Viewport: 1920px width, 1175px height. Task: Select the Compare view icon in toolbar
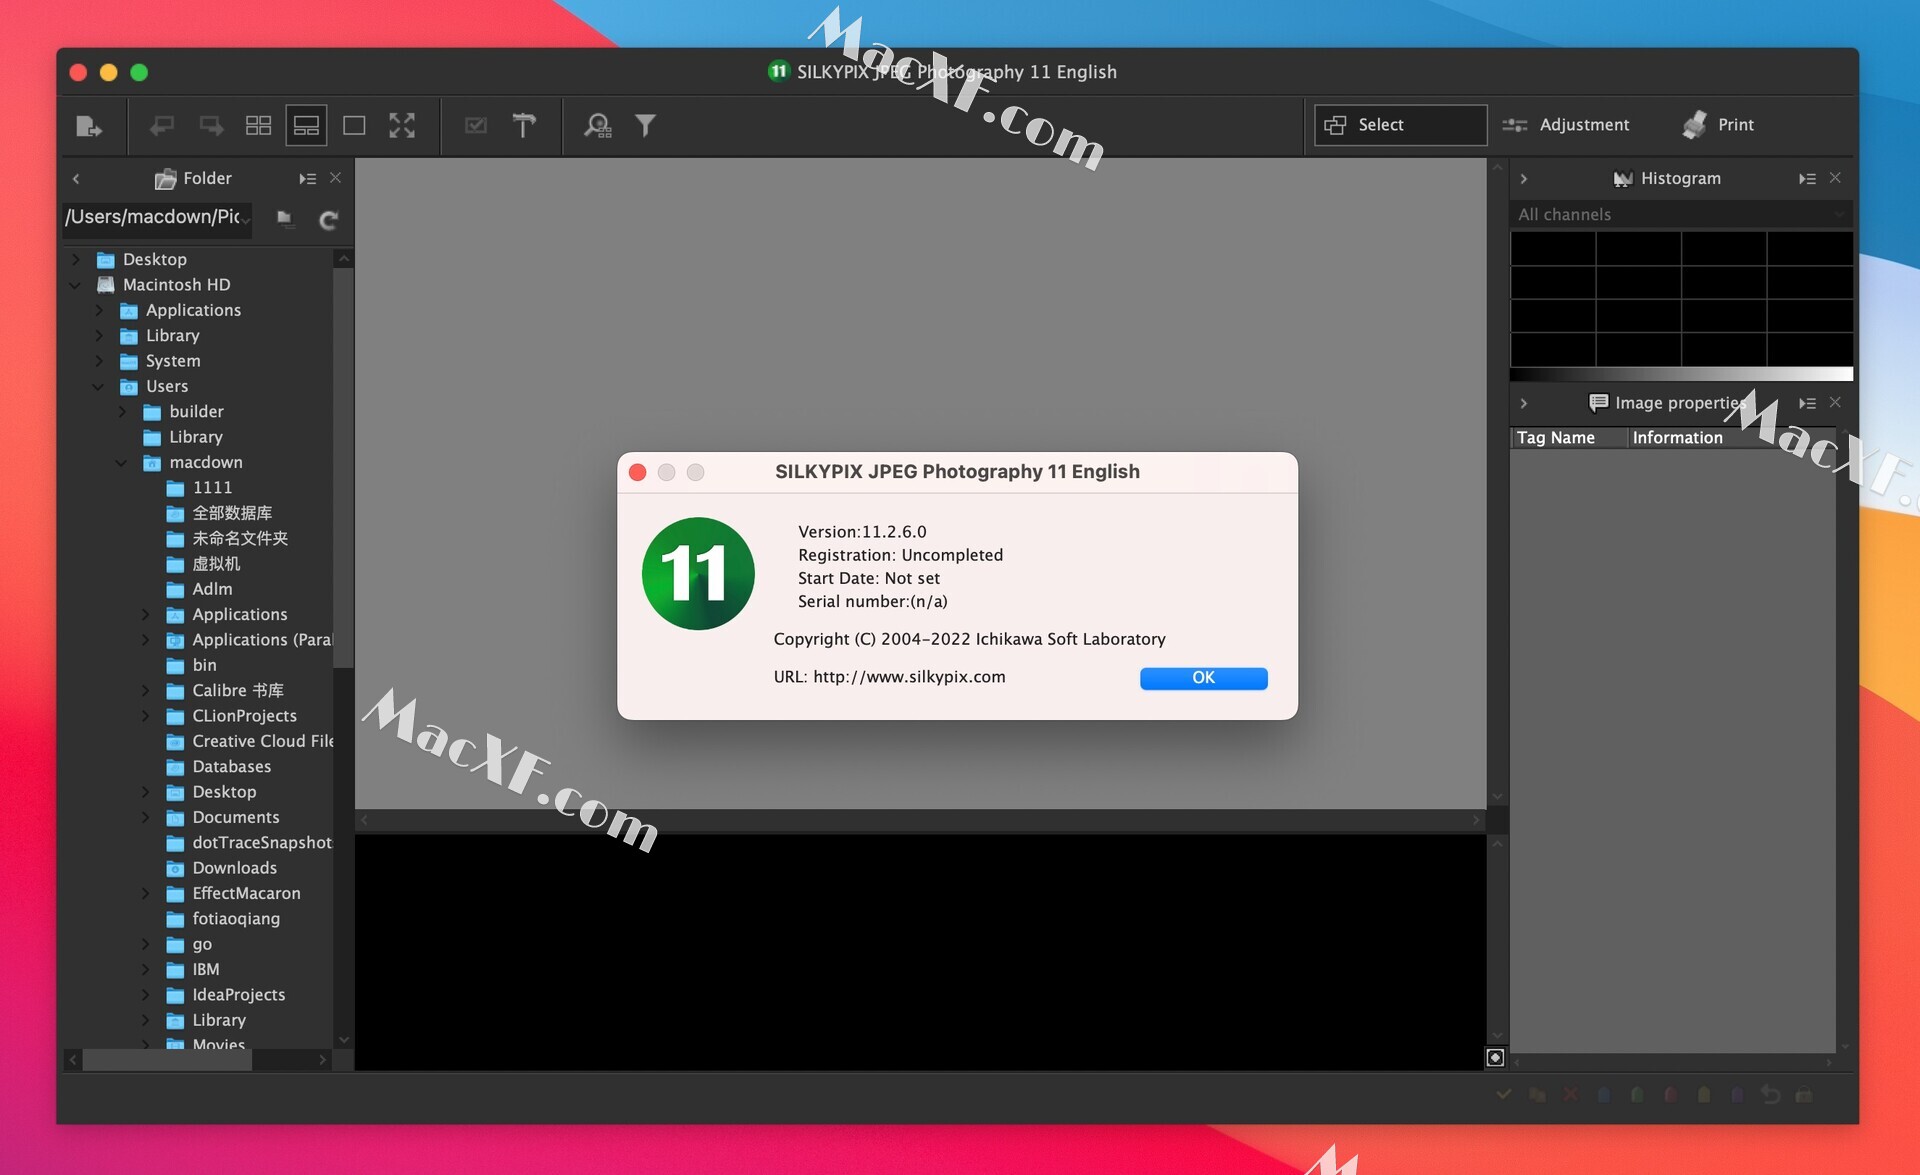tap(302, 125)
